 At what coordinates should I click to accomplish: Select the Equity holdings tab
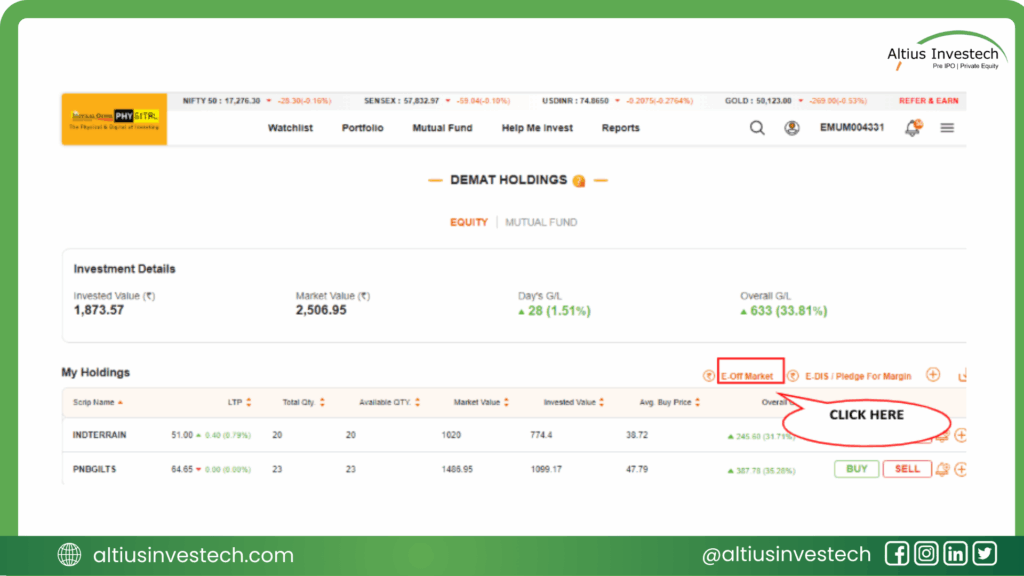tap(468, 222)
